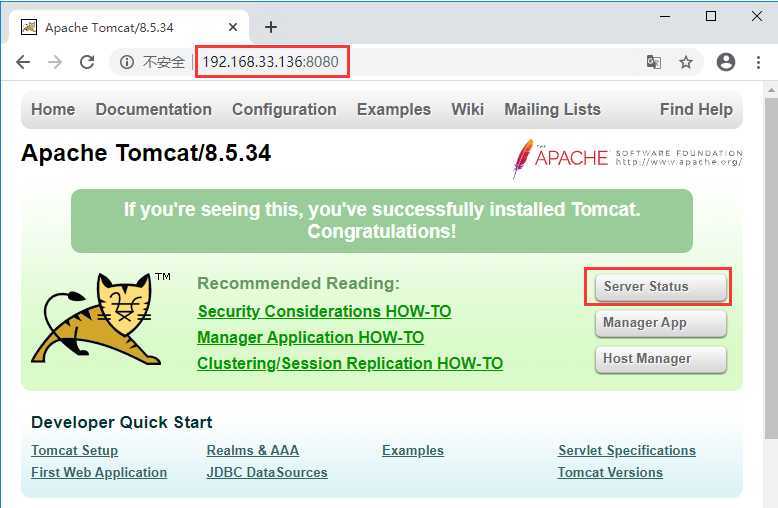Minimize the browser window
Image resolution: width=778 pixels, height=508 pixels.
[665, 17]
